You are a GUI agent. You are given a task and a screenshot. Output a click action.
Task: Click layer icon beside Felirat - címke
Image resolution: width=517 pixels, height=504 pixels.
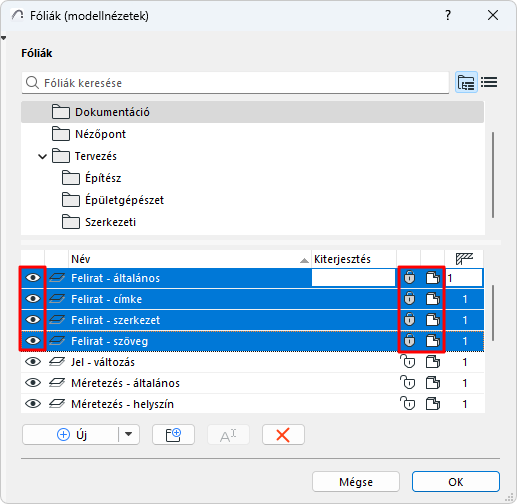click(x=57, y=299)
